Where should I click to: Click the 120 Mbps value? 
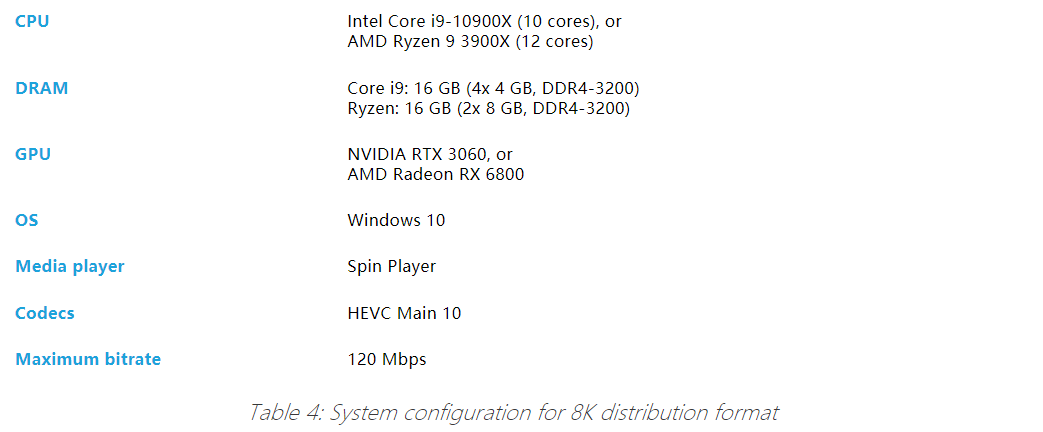click(386, 360)
